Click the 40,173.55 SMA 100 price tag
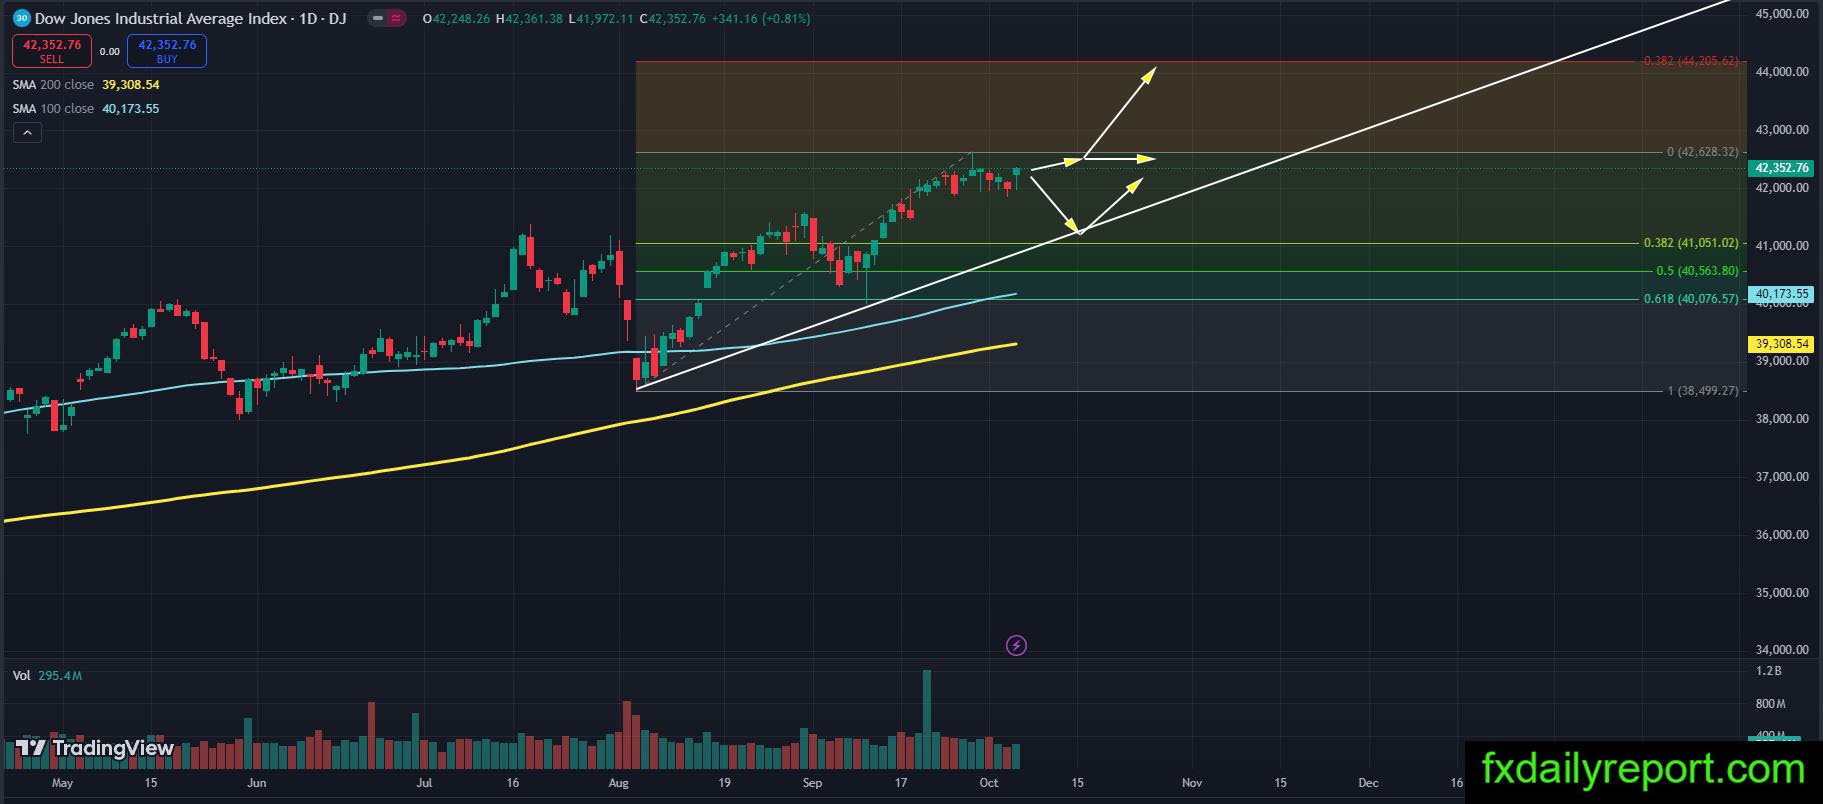 pyautogui.click(x=1781, y=294)
